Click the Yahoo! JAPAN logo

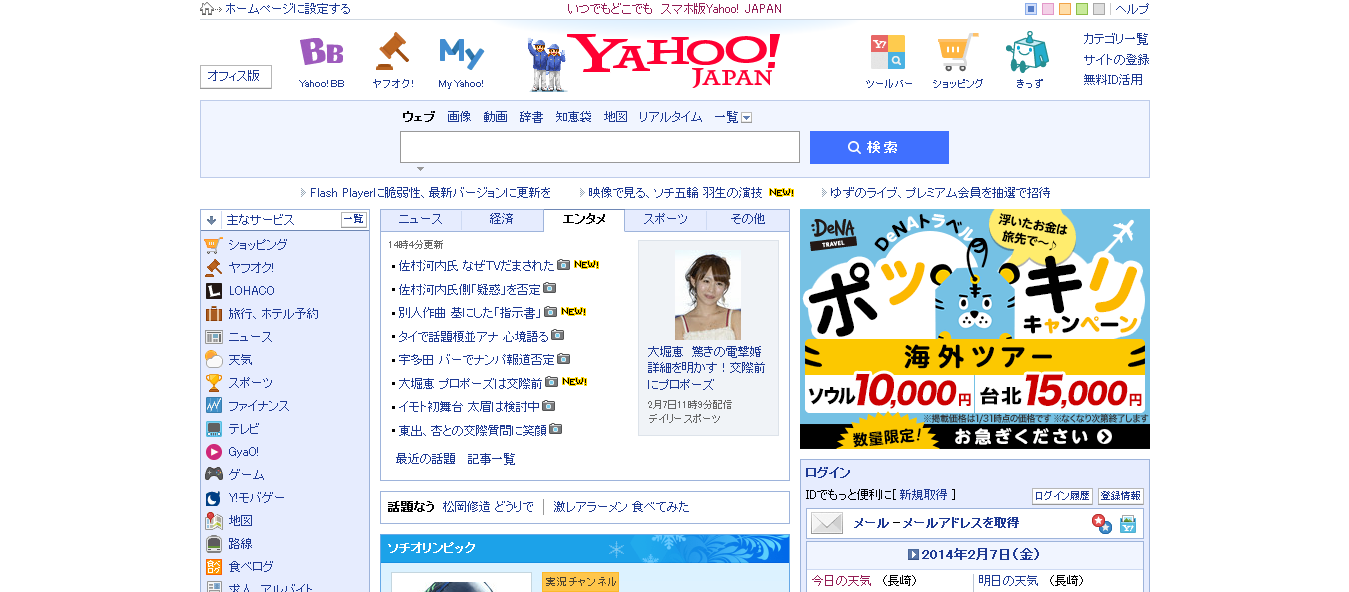[x=673, y=60]
